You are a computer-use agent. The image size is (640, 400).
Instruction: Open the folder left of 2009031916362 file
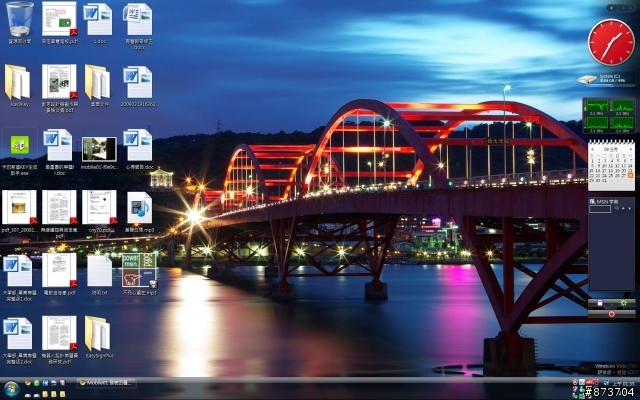[x=99, y=84]
